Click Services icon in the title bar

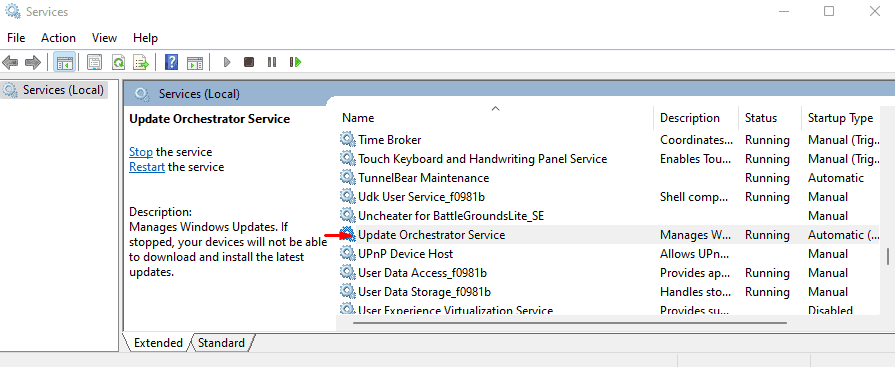coord(13,11)
